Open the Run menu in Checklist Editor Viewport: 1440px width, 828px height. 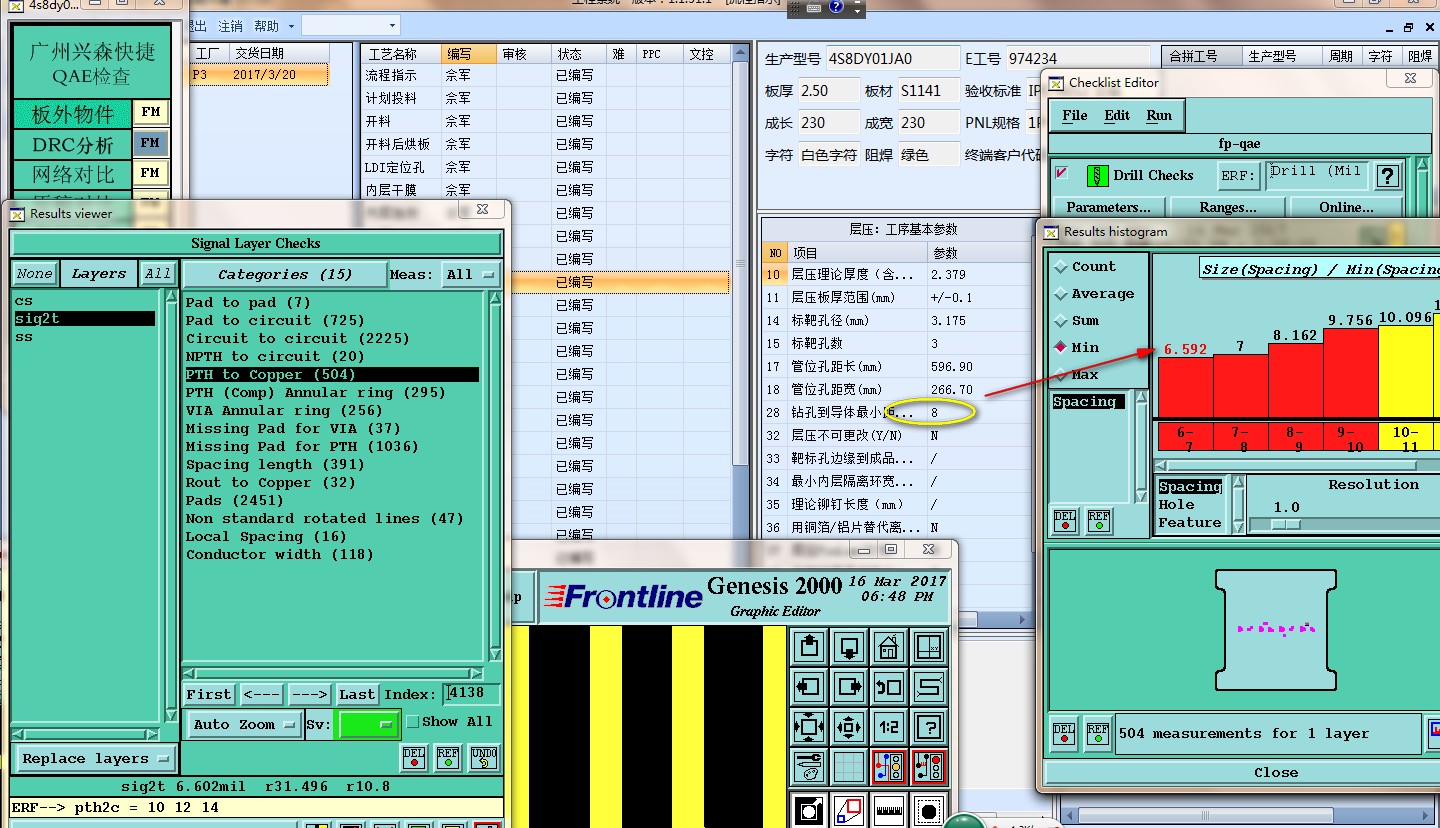tap(1159, 116)
